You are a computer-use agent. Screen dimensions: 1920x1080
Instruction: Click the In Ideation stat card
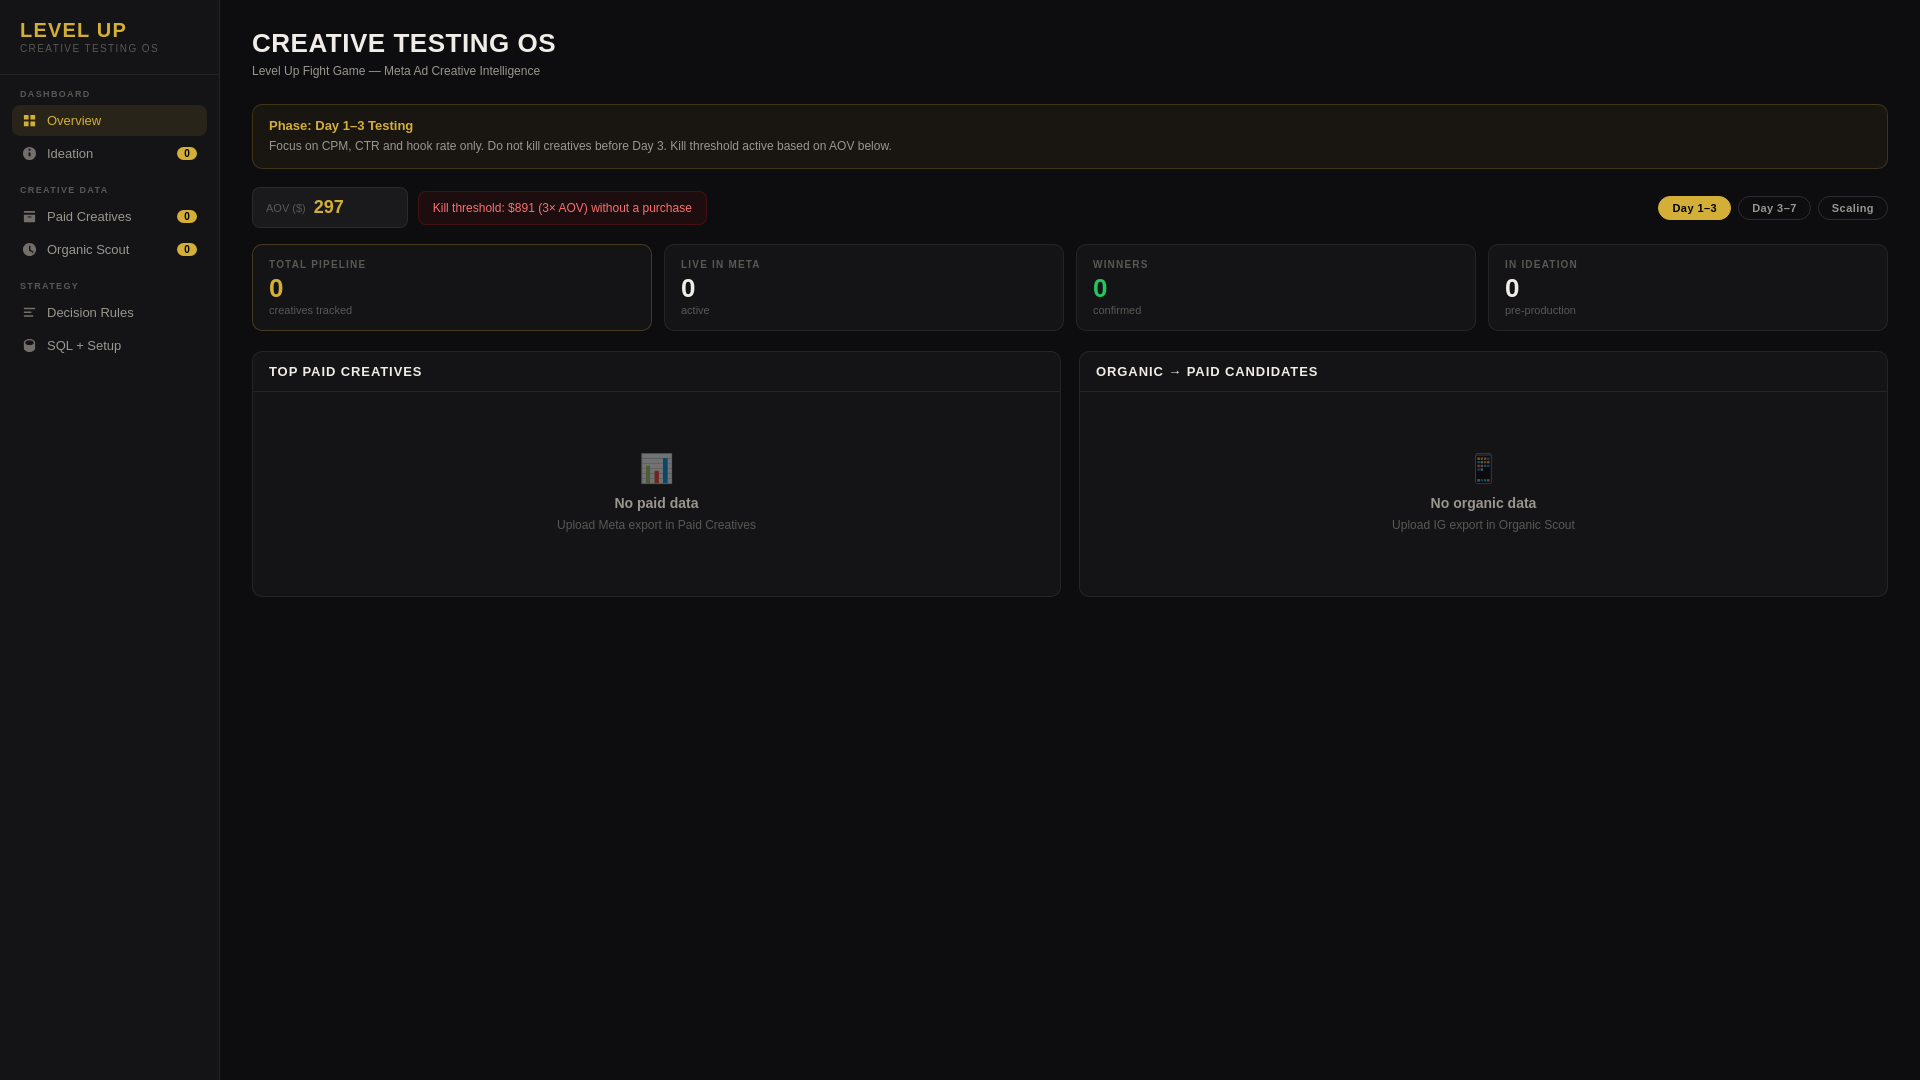click(x=1688, y=288)
